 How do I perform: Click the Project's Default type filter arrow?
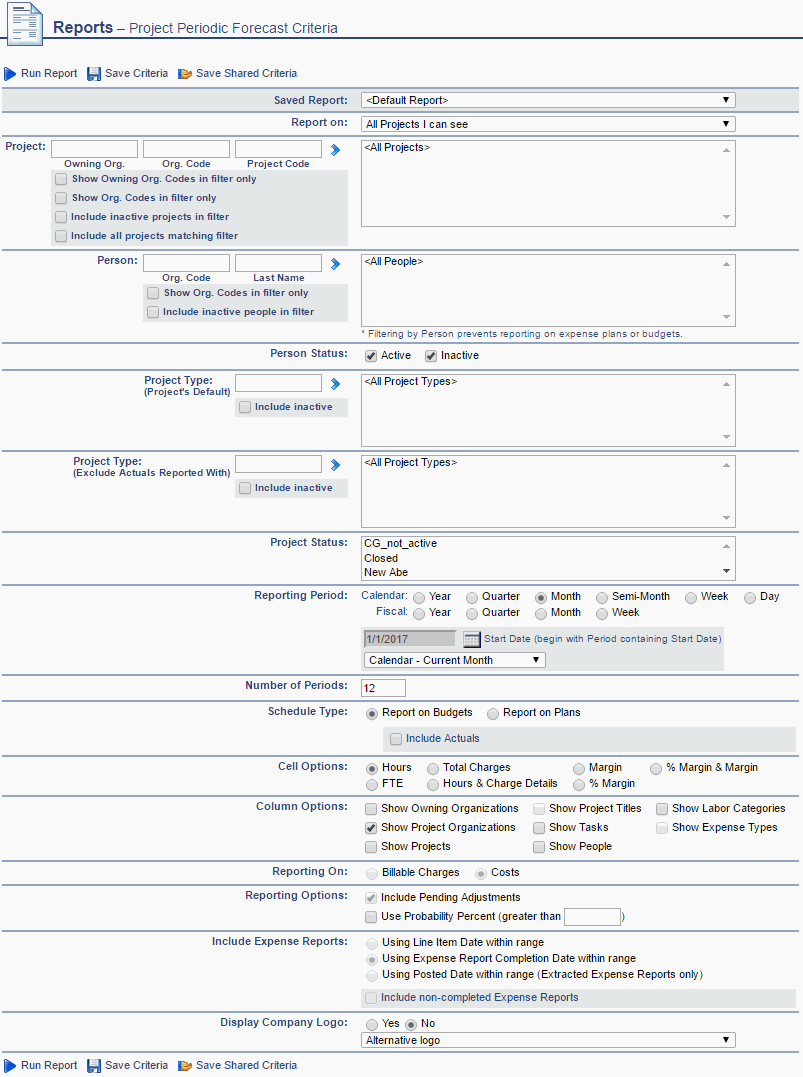click(335, 384)
